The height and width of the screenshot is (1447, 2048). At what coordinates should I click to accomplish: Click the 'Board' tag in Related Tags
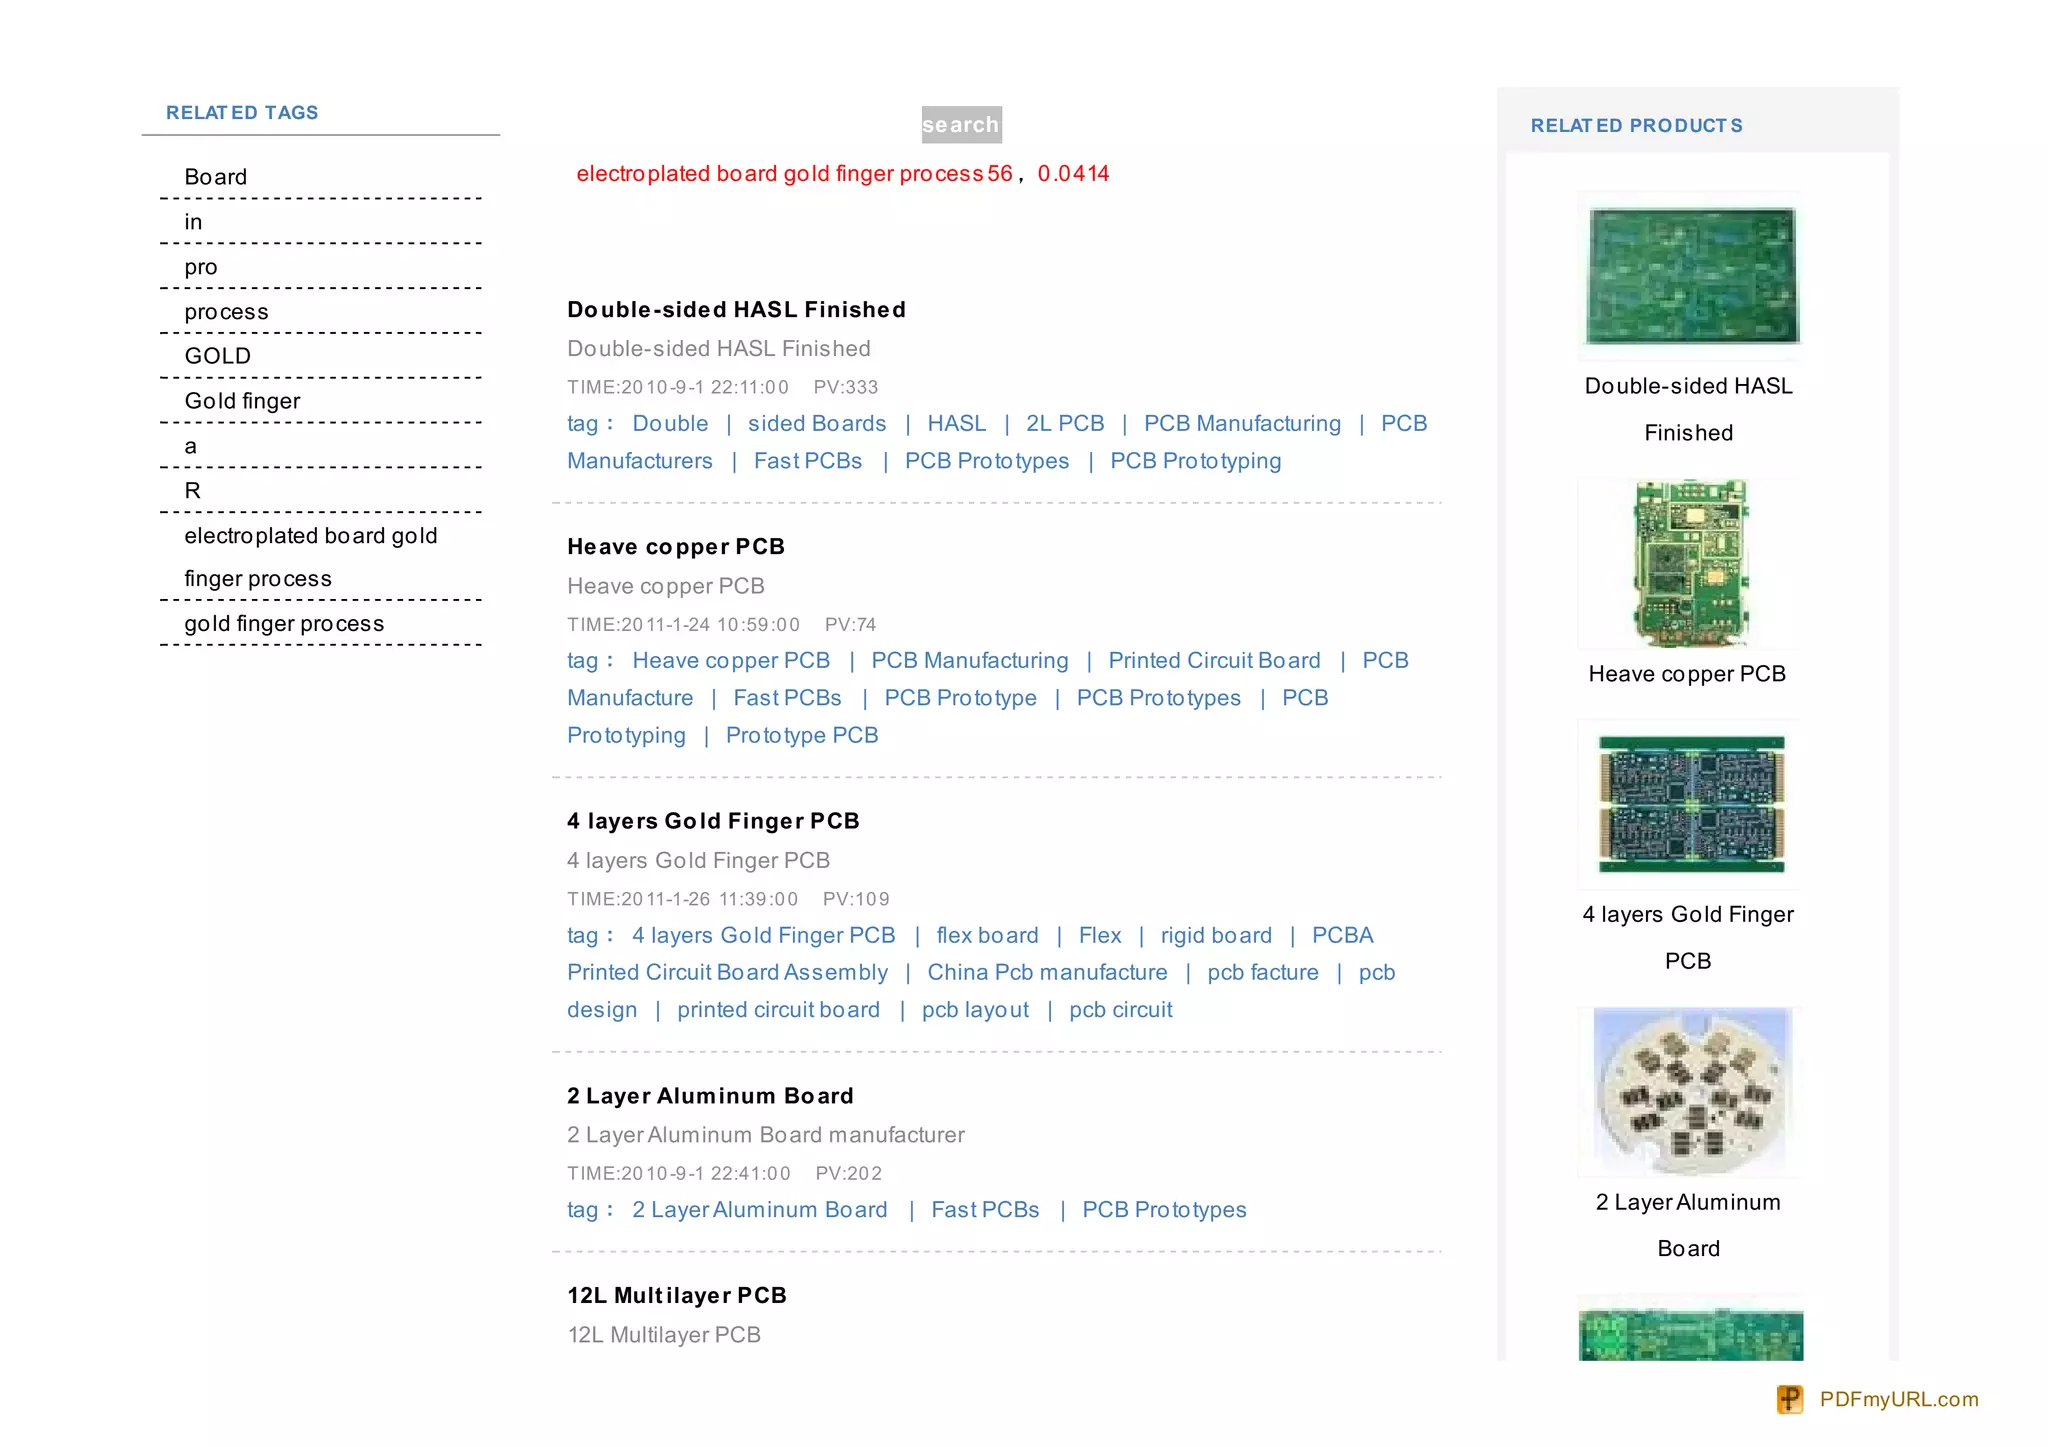(215, 177)
